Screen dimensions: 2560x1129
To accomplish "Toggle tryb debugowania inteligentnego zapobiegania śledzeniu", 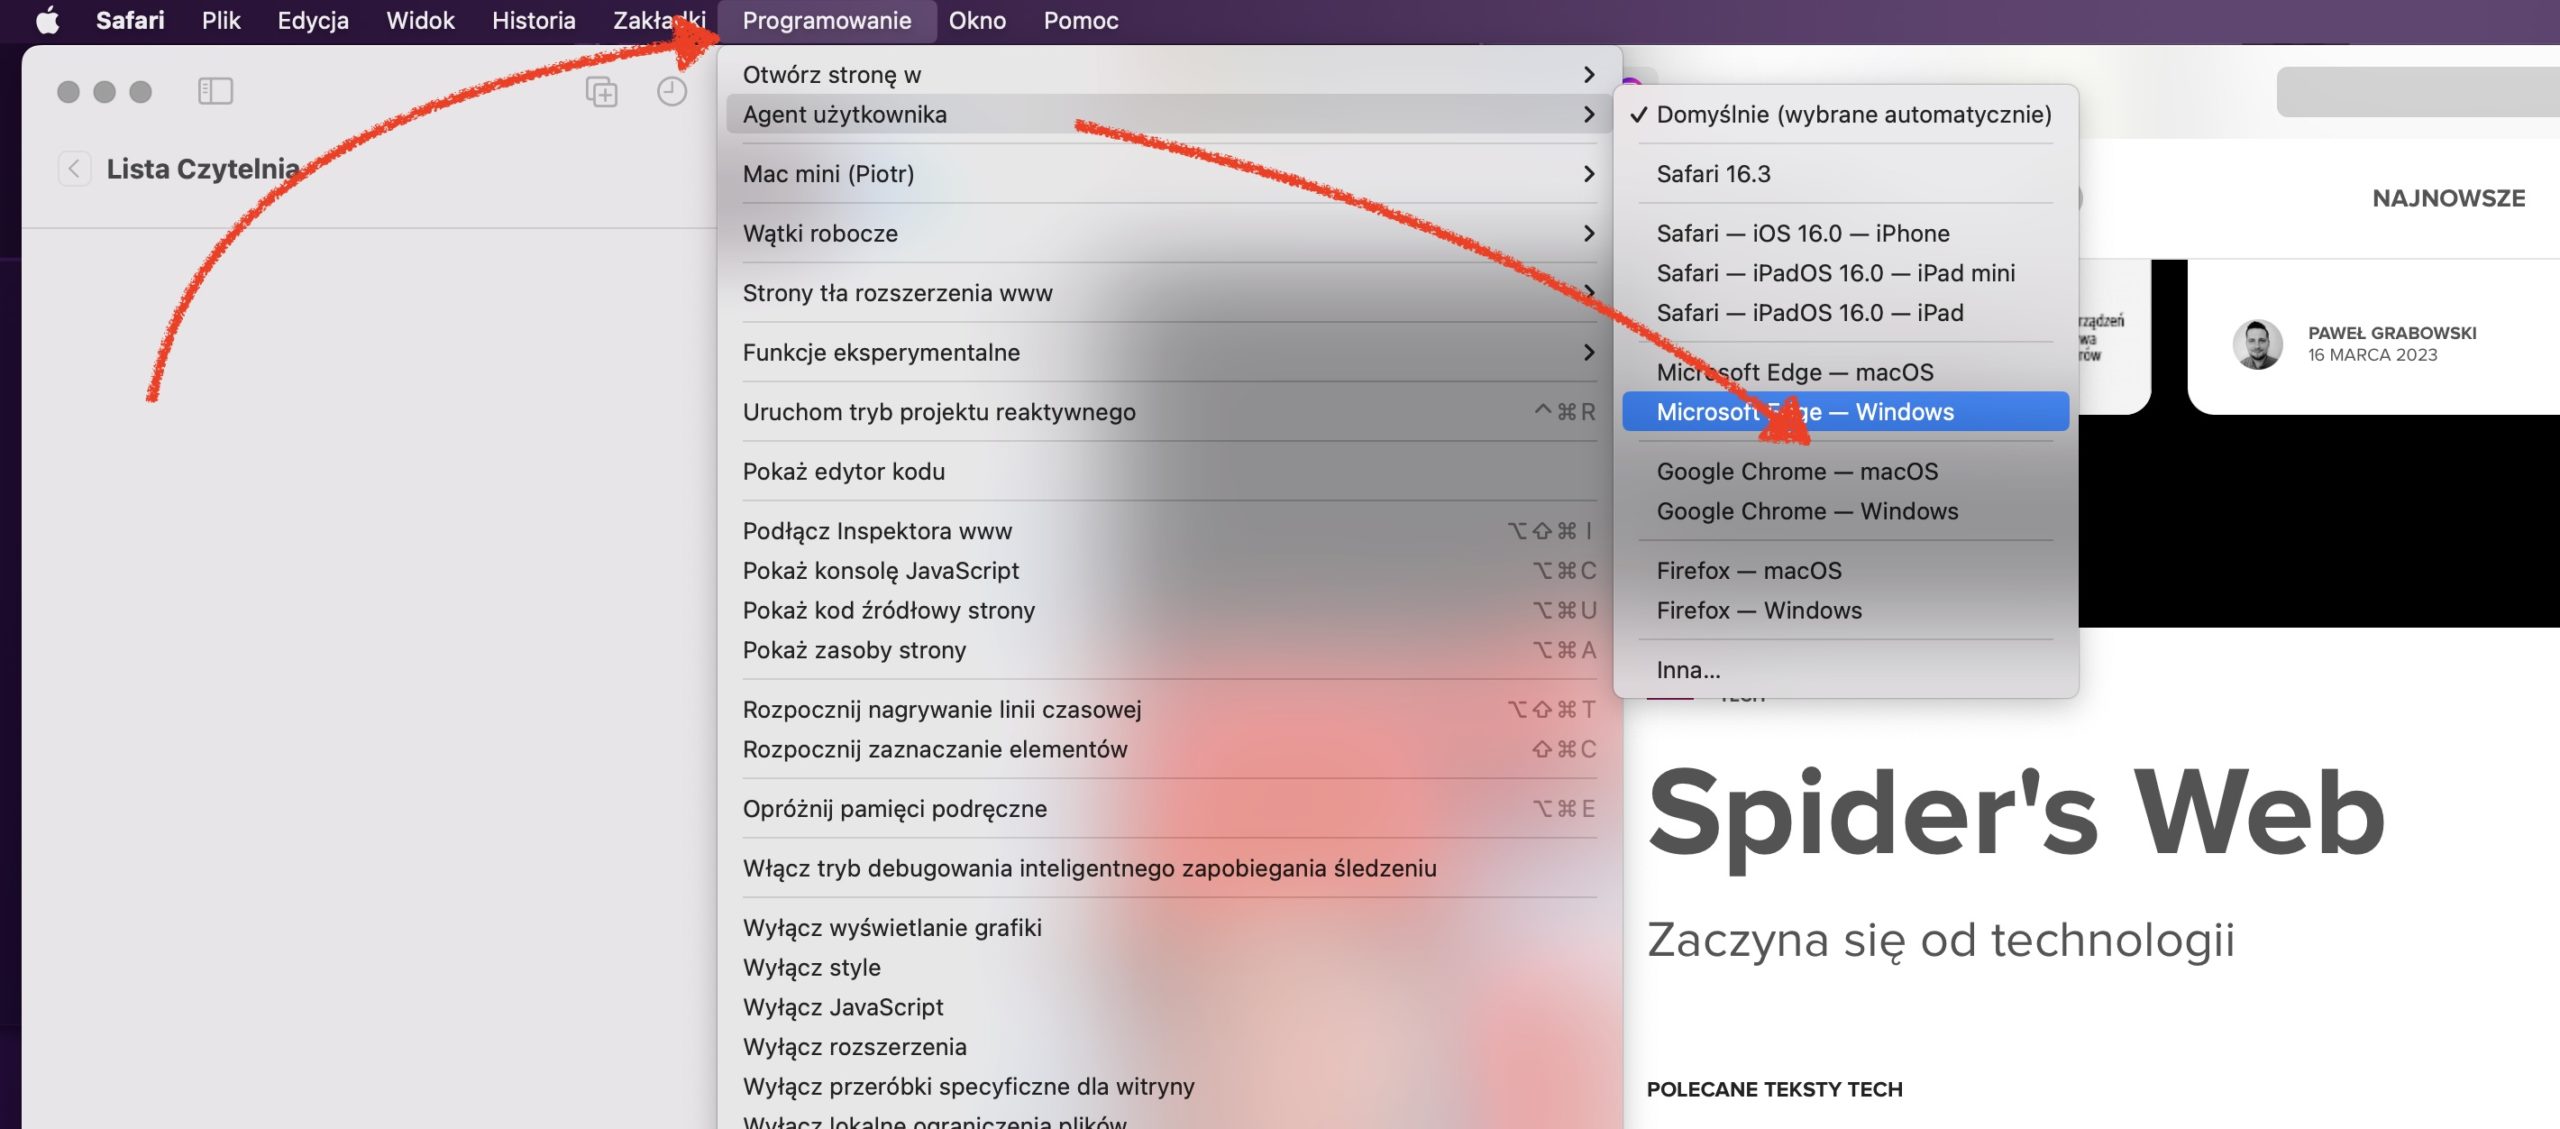I will [x=1168, y=868].
